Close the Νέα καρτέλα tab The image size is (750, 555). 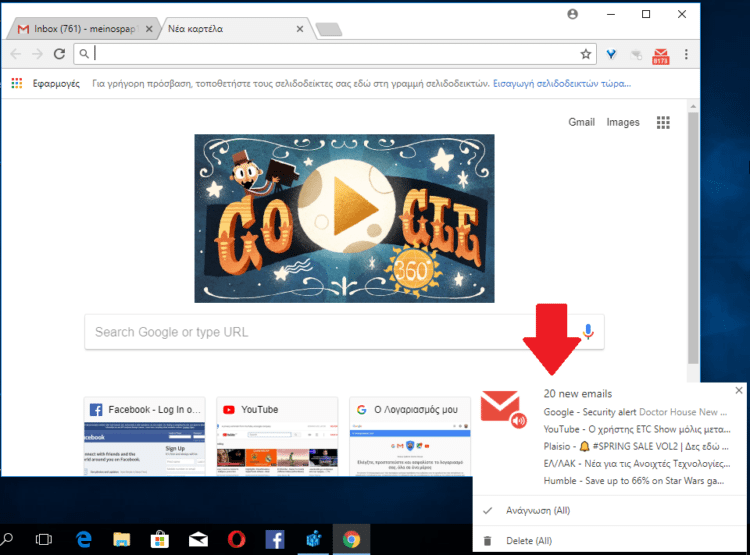300,29
